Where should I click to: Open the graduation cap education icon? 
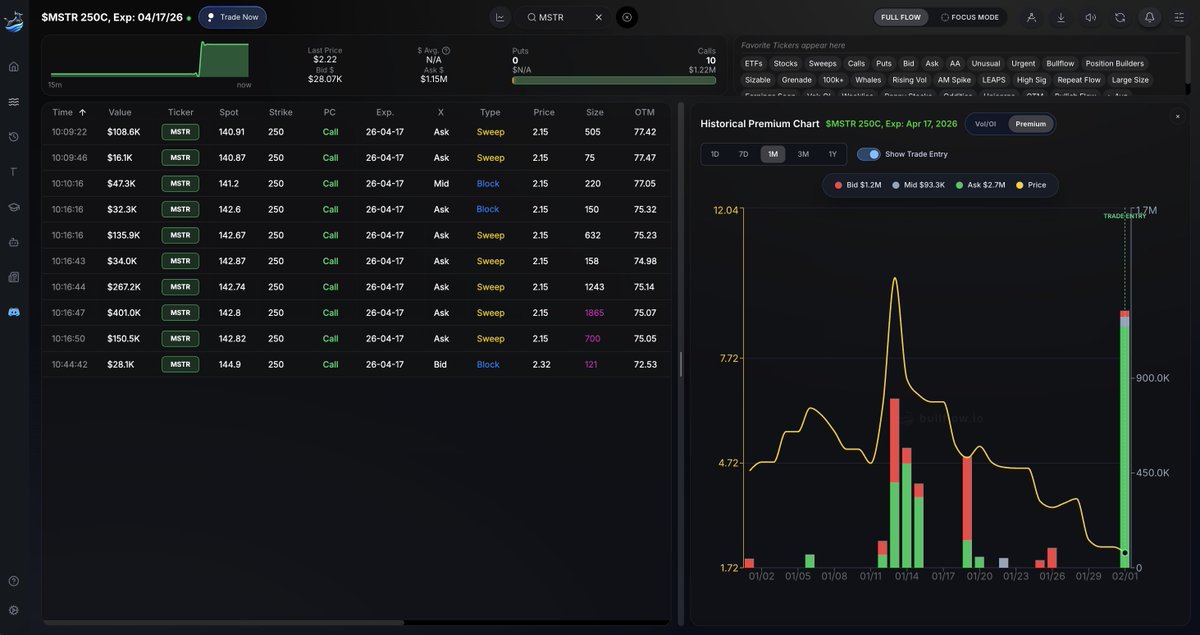(x=14, y=207)
